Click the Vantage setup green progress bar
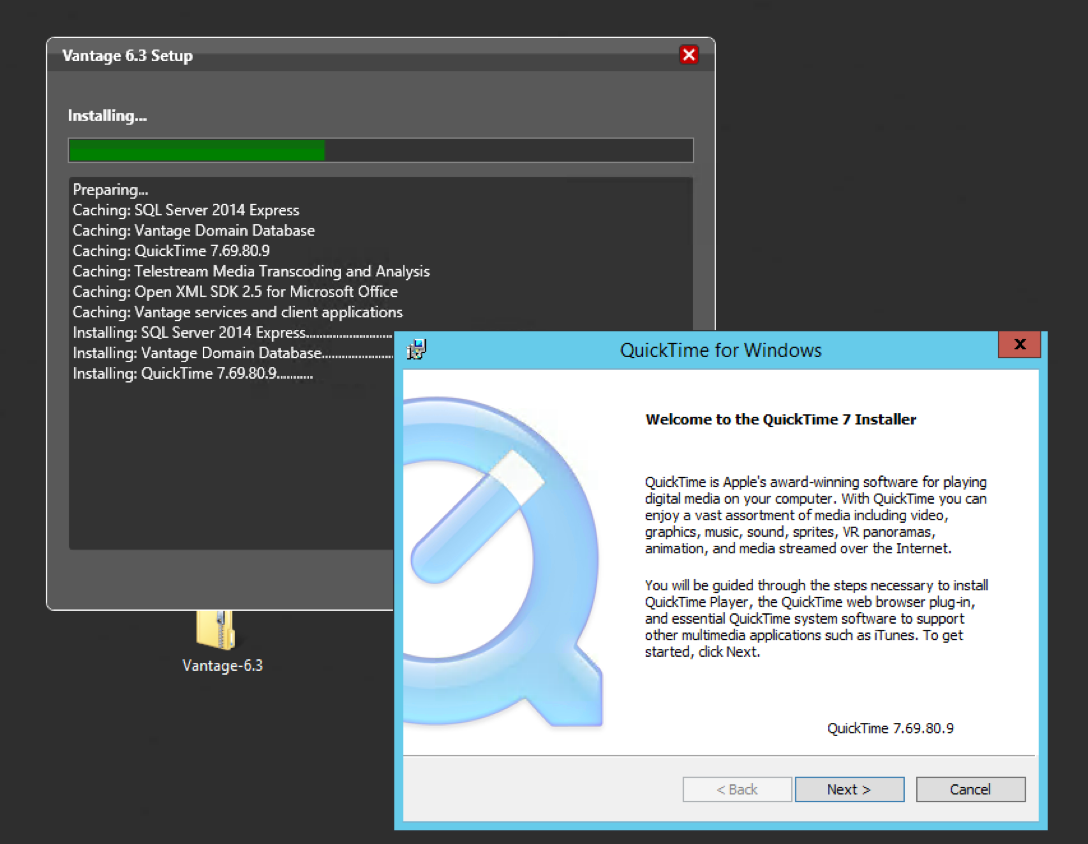This screenshot has height=844, width=1088. (x=380, y=150)
